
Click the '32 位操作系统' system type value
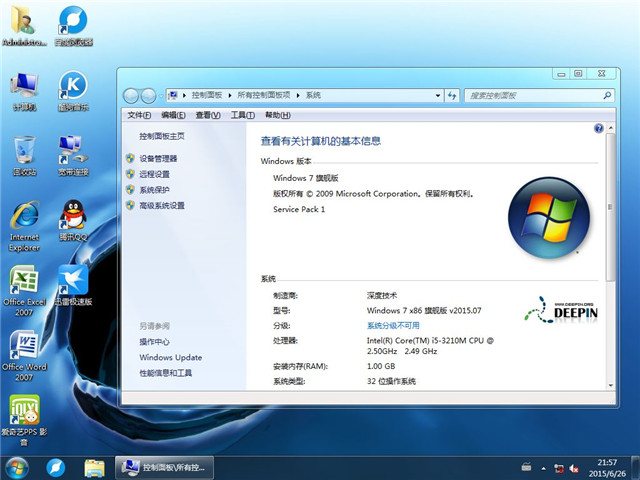pos(391,381)
